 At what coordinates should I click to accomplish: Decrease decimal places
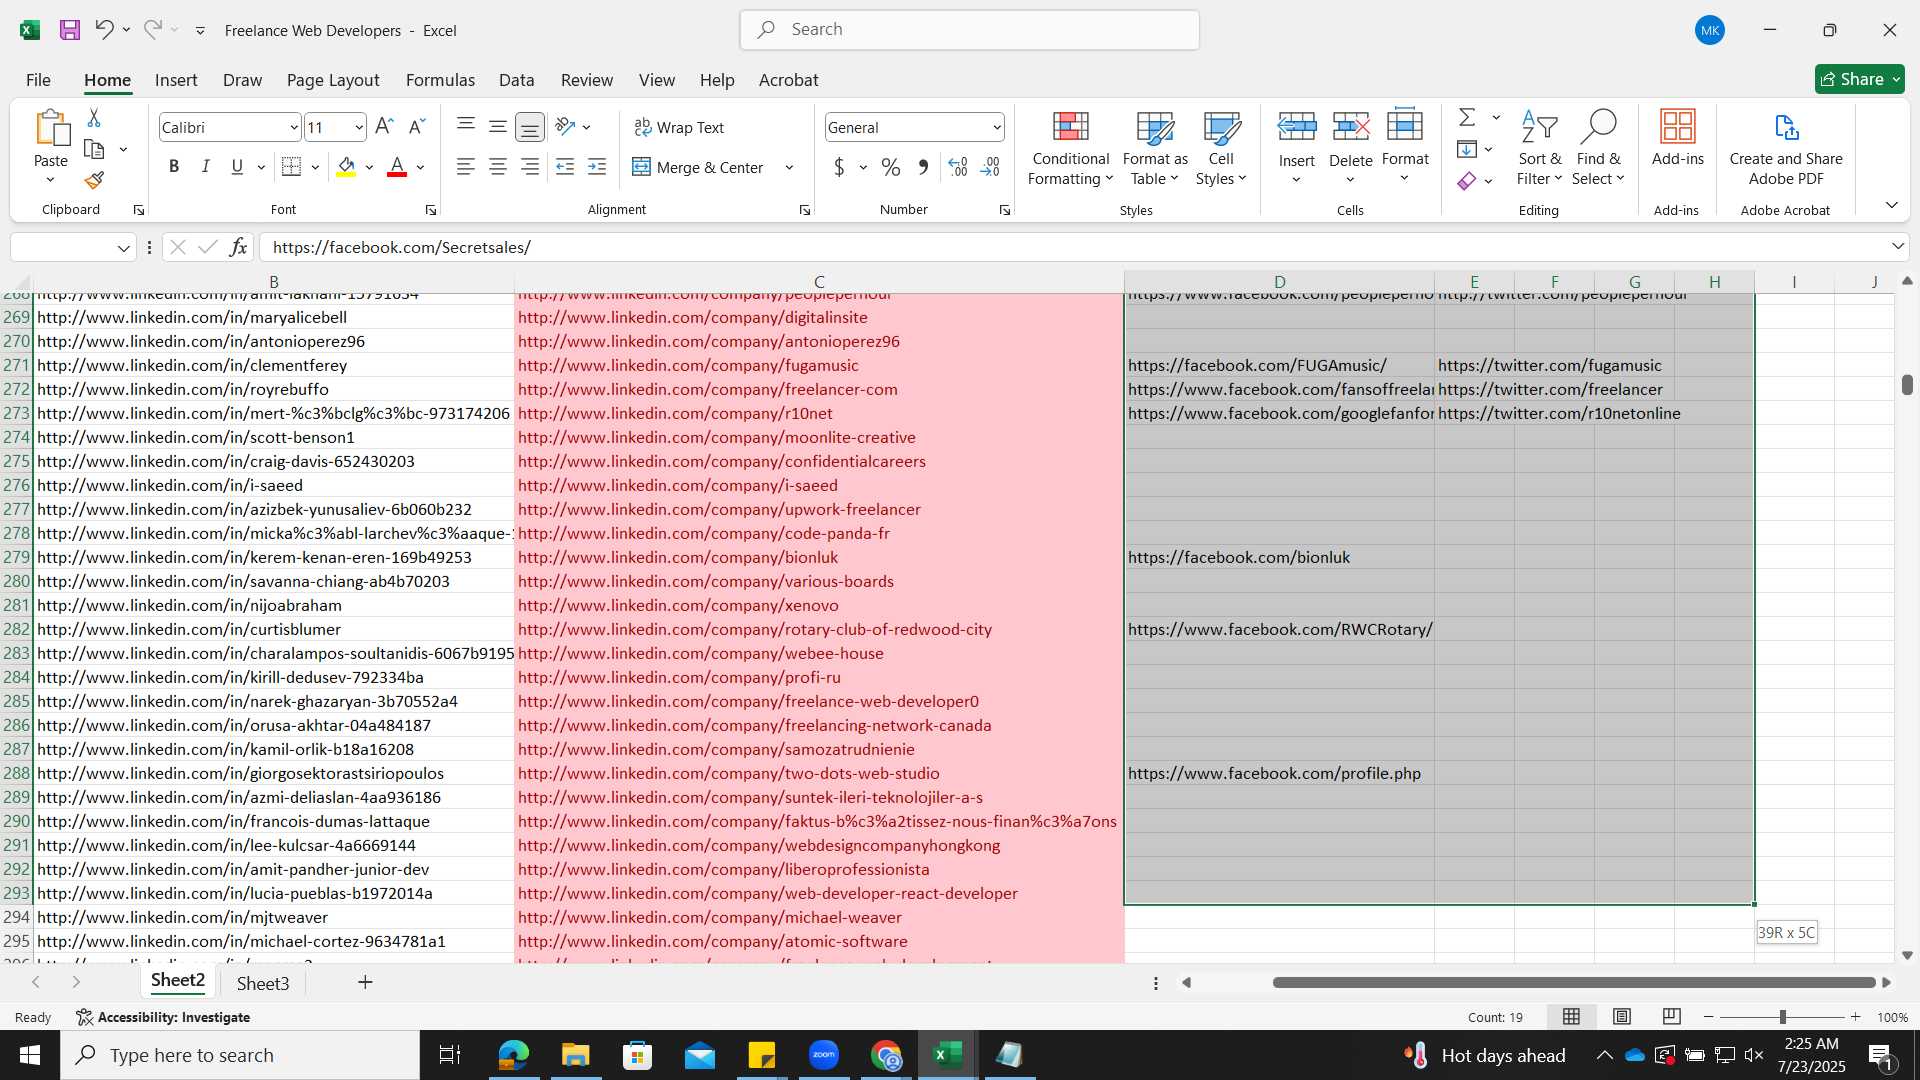[x=991, y=167]
